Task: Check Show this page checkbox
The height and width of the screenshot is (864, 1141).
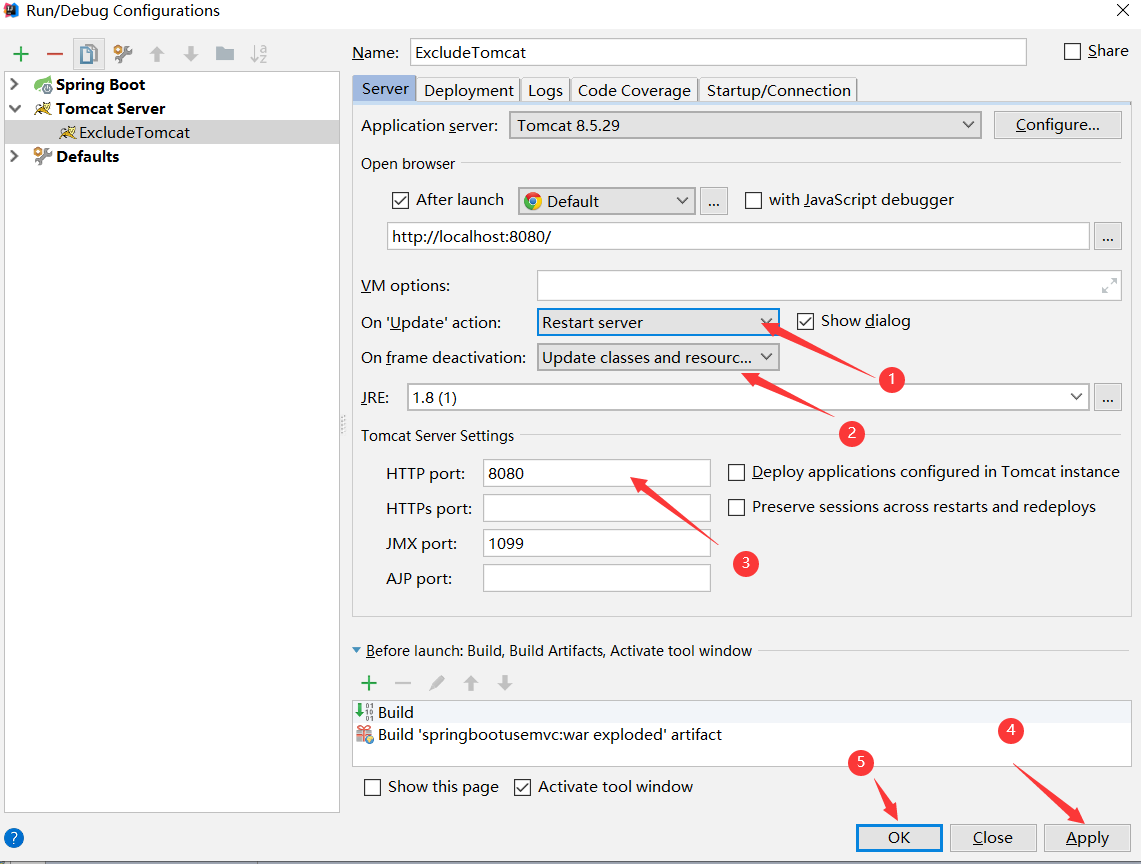Action: click(372, 788)
